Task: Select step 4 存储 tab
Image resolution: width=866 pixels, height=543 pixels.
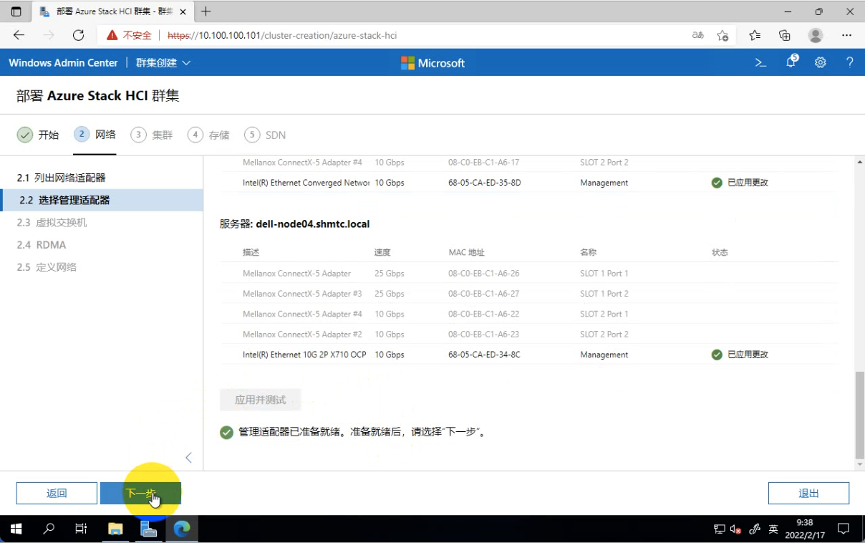Action: 208,135
